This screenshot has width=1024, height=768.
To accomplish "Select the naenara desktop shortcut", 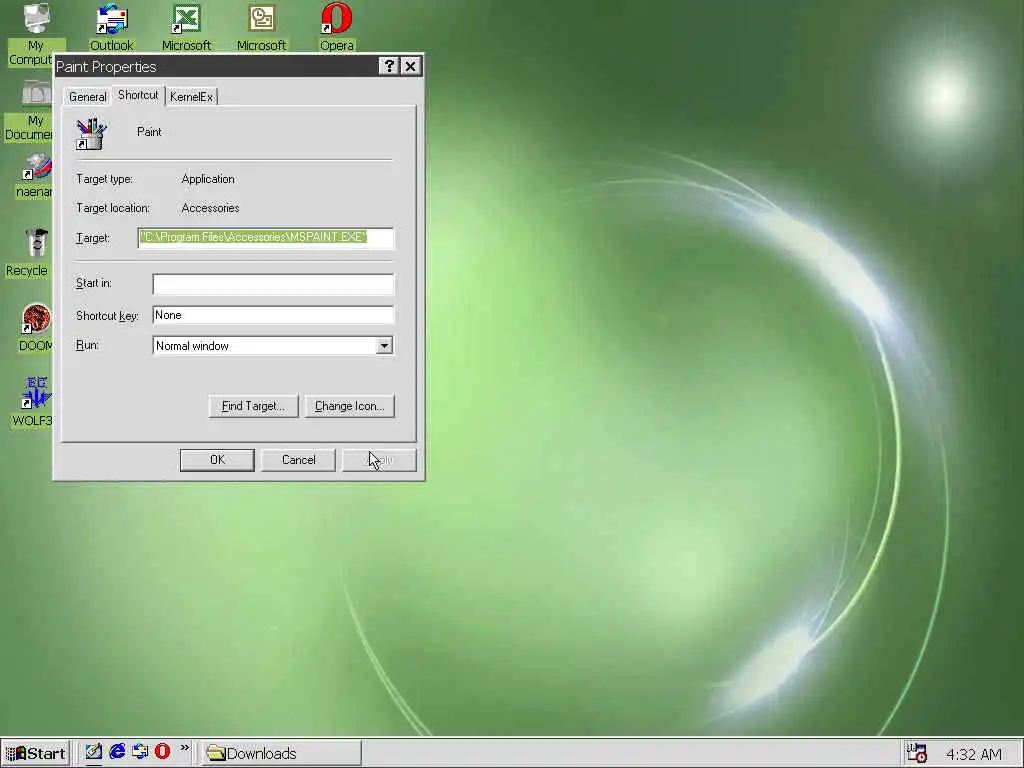I will (x=34, y=176).
